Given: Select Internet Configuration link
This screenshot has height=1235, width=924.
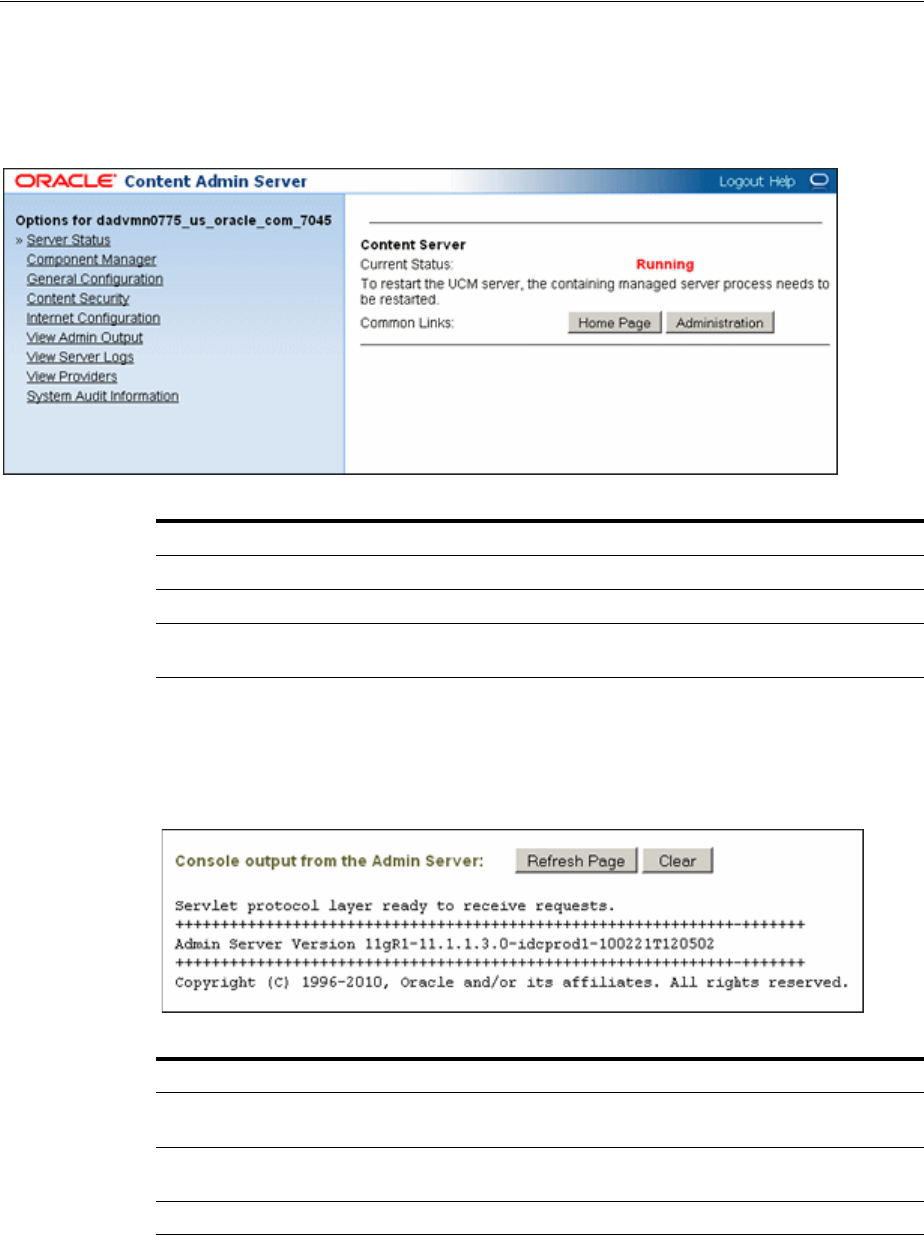Looking at the screenshot, I should [93, 318].
